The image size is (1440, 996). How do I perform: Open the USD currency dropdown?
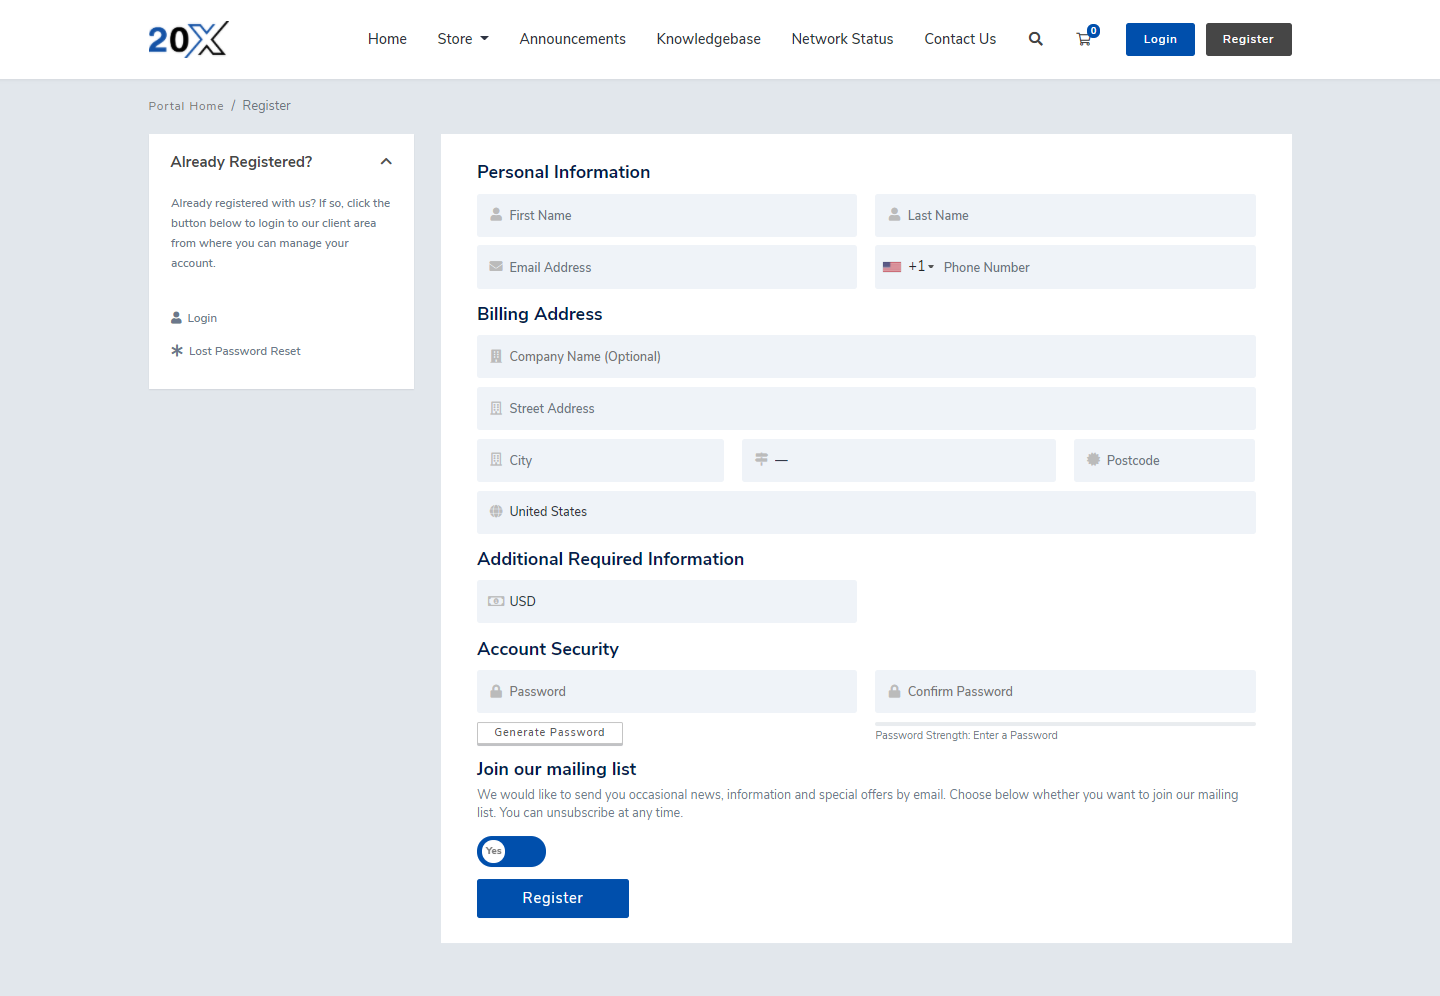[666, 601]
